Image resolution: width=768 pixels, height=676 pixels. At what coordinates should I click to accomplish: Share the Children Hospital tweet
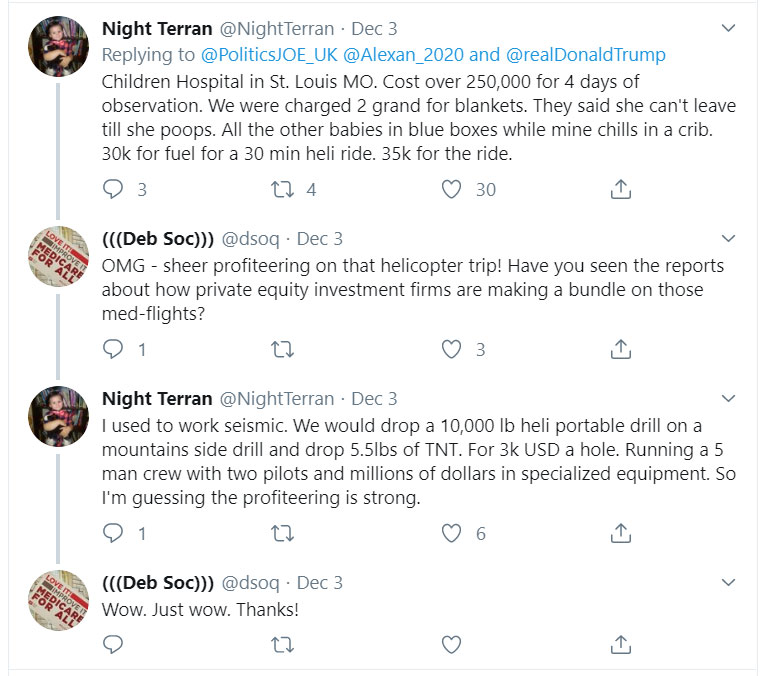(620, 189)
